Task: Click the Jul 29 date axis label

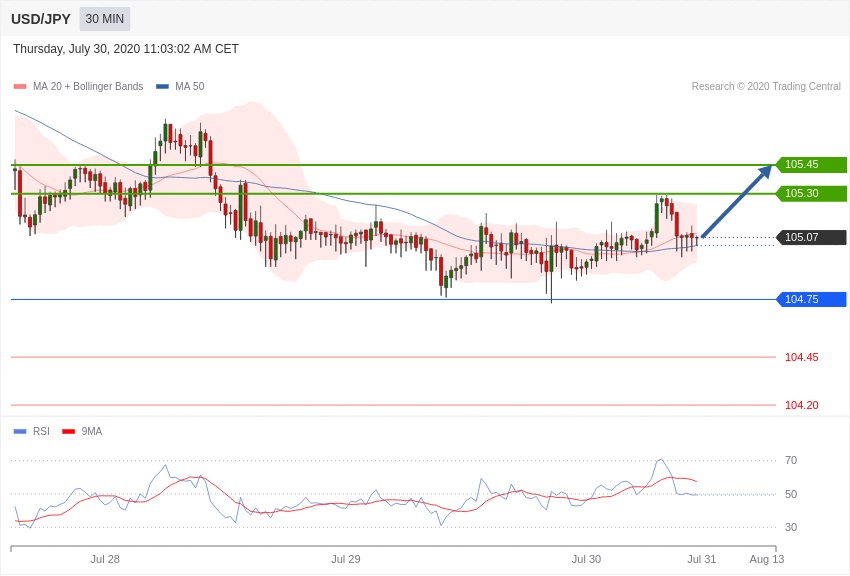Action: coord(346,559)
